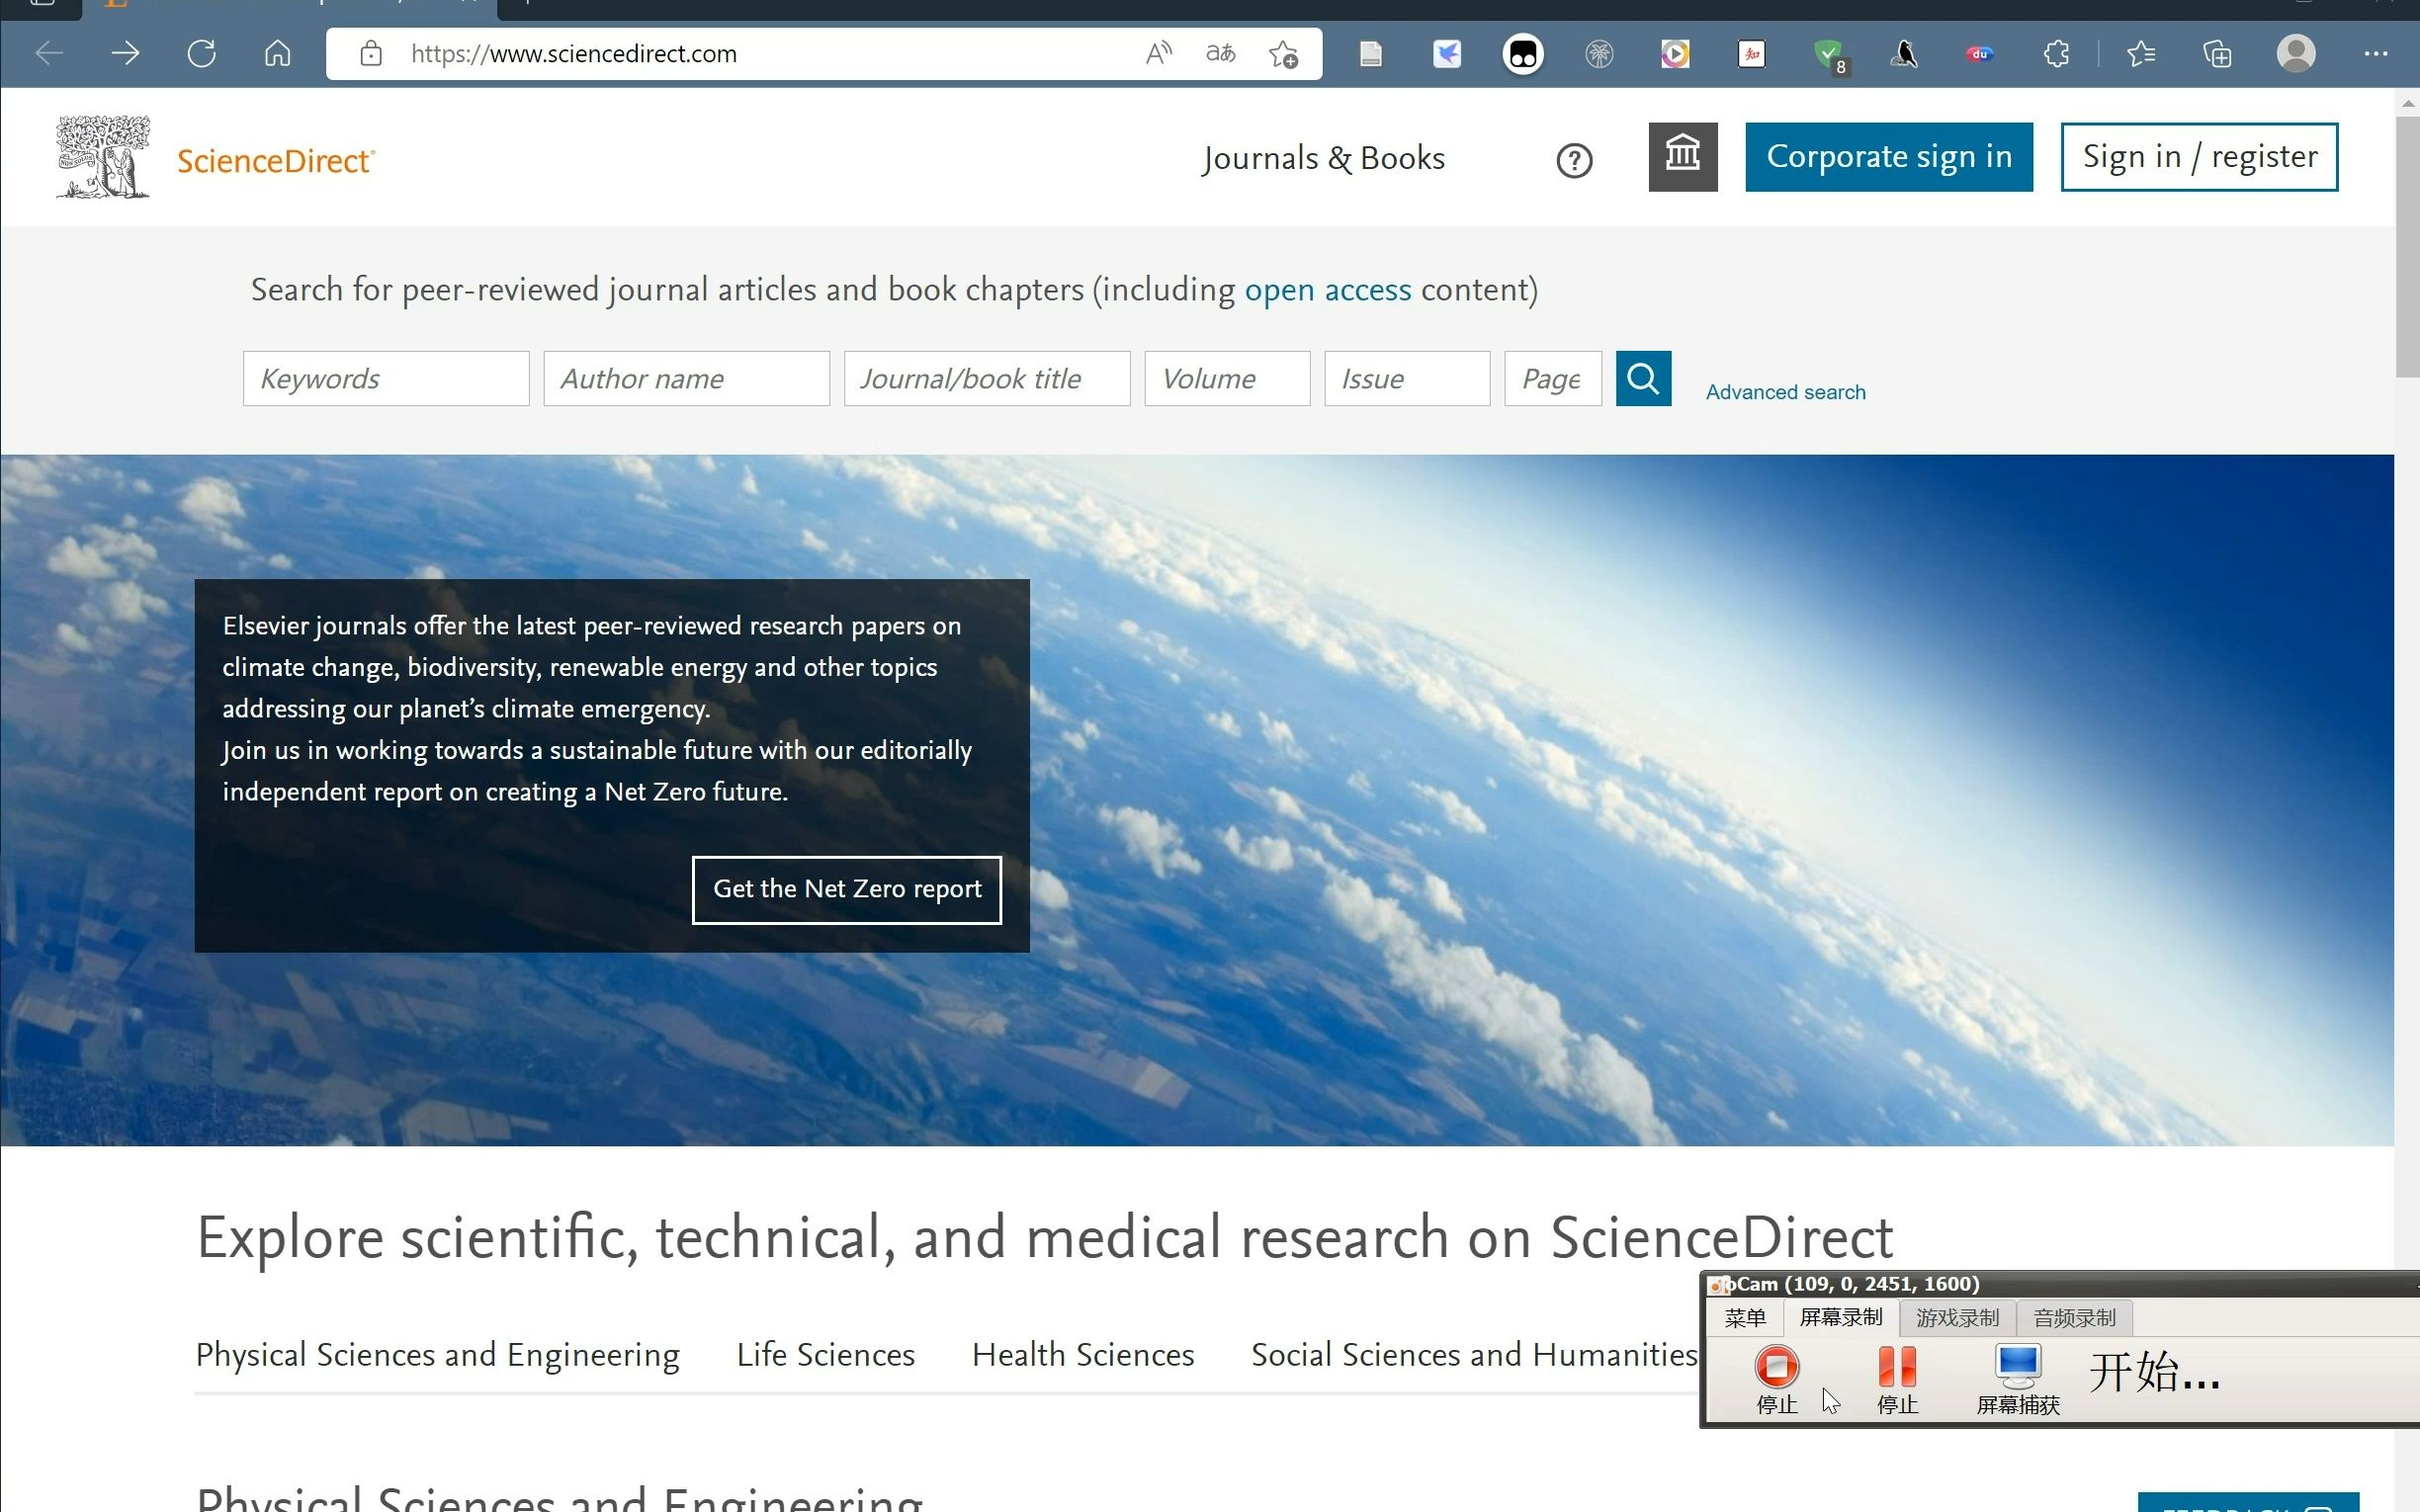Image resolution: width=2420 pixels, height=1512 pixels.
Task: Click the bookmark/favorites icon in toolbar
Action: (x=2139, y=52)
